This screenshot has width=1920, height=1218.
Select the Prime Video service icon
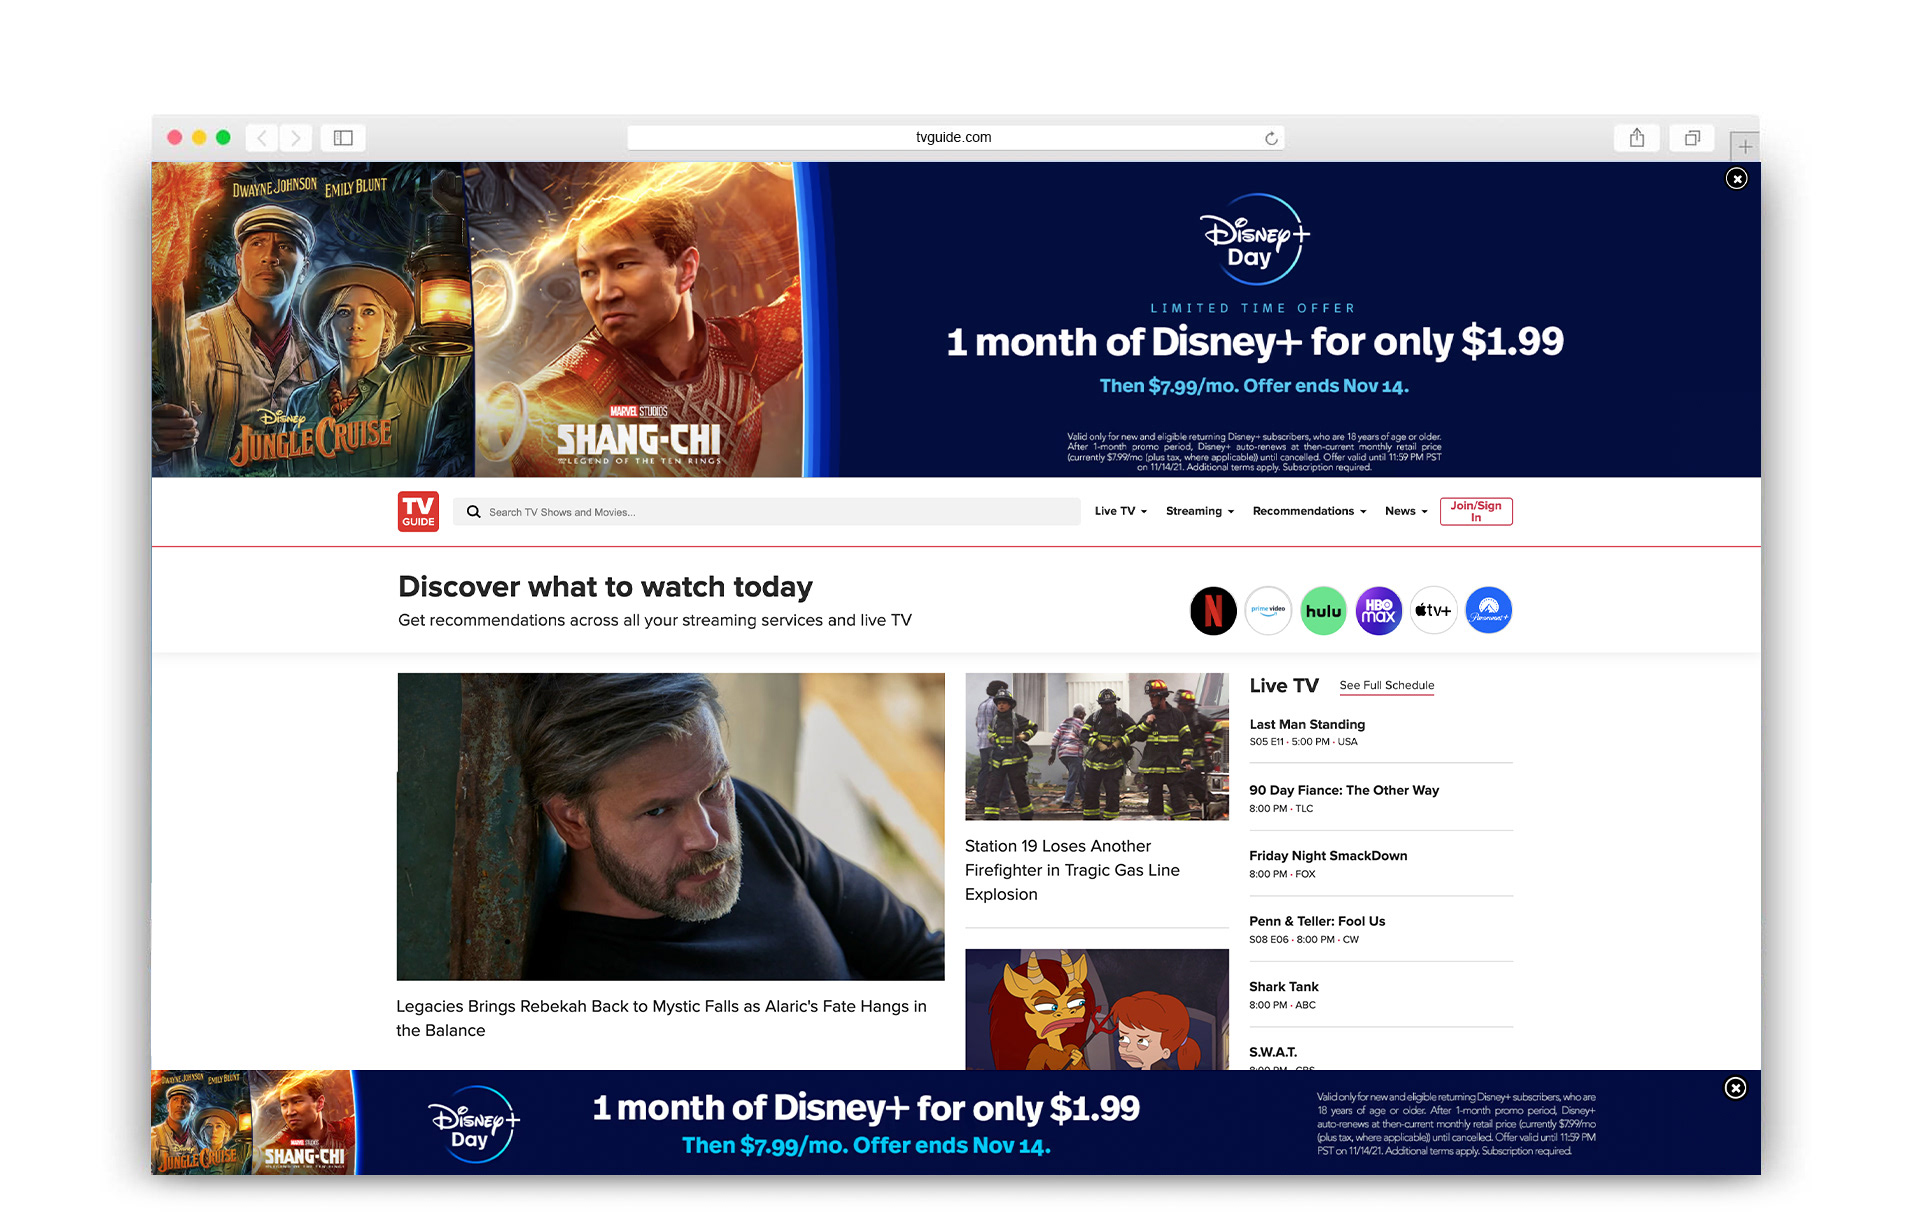pyautogui.click(x=1268, y=610)
